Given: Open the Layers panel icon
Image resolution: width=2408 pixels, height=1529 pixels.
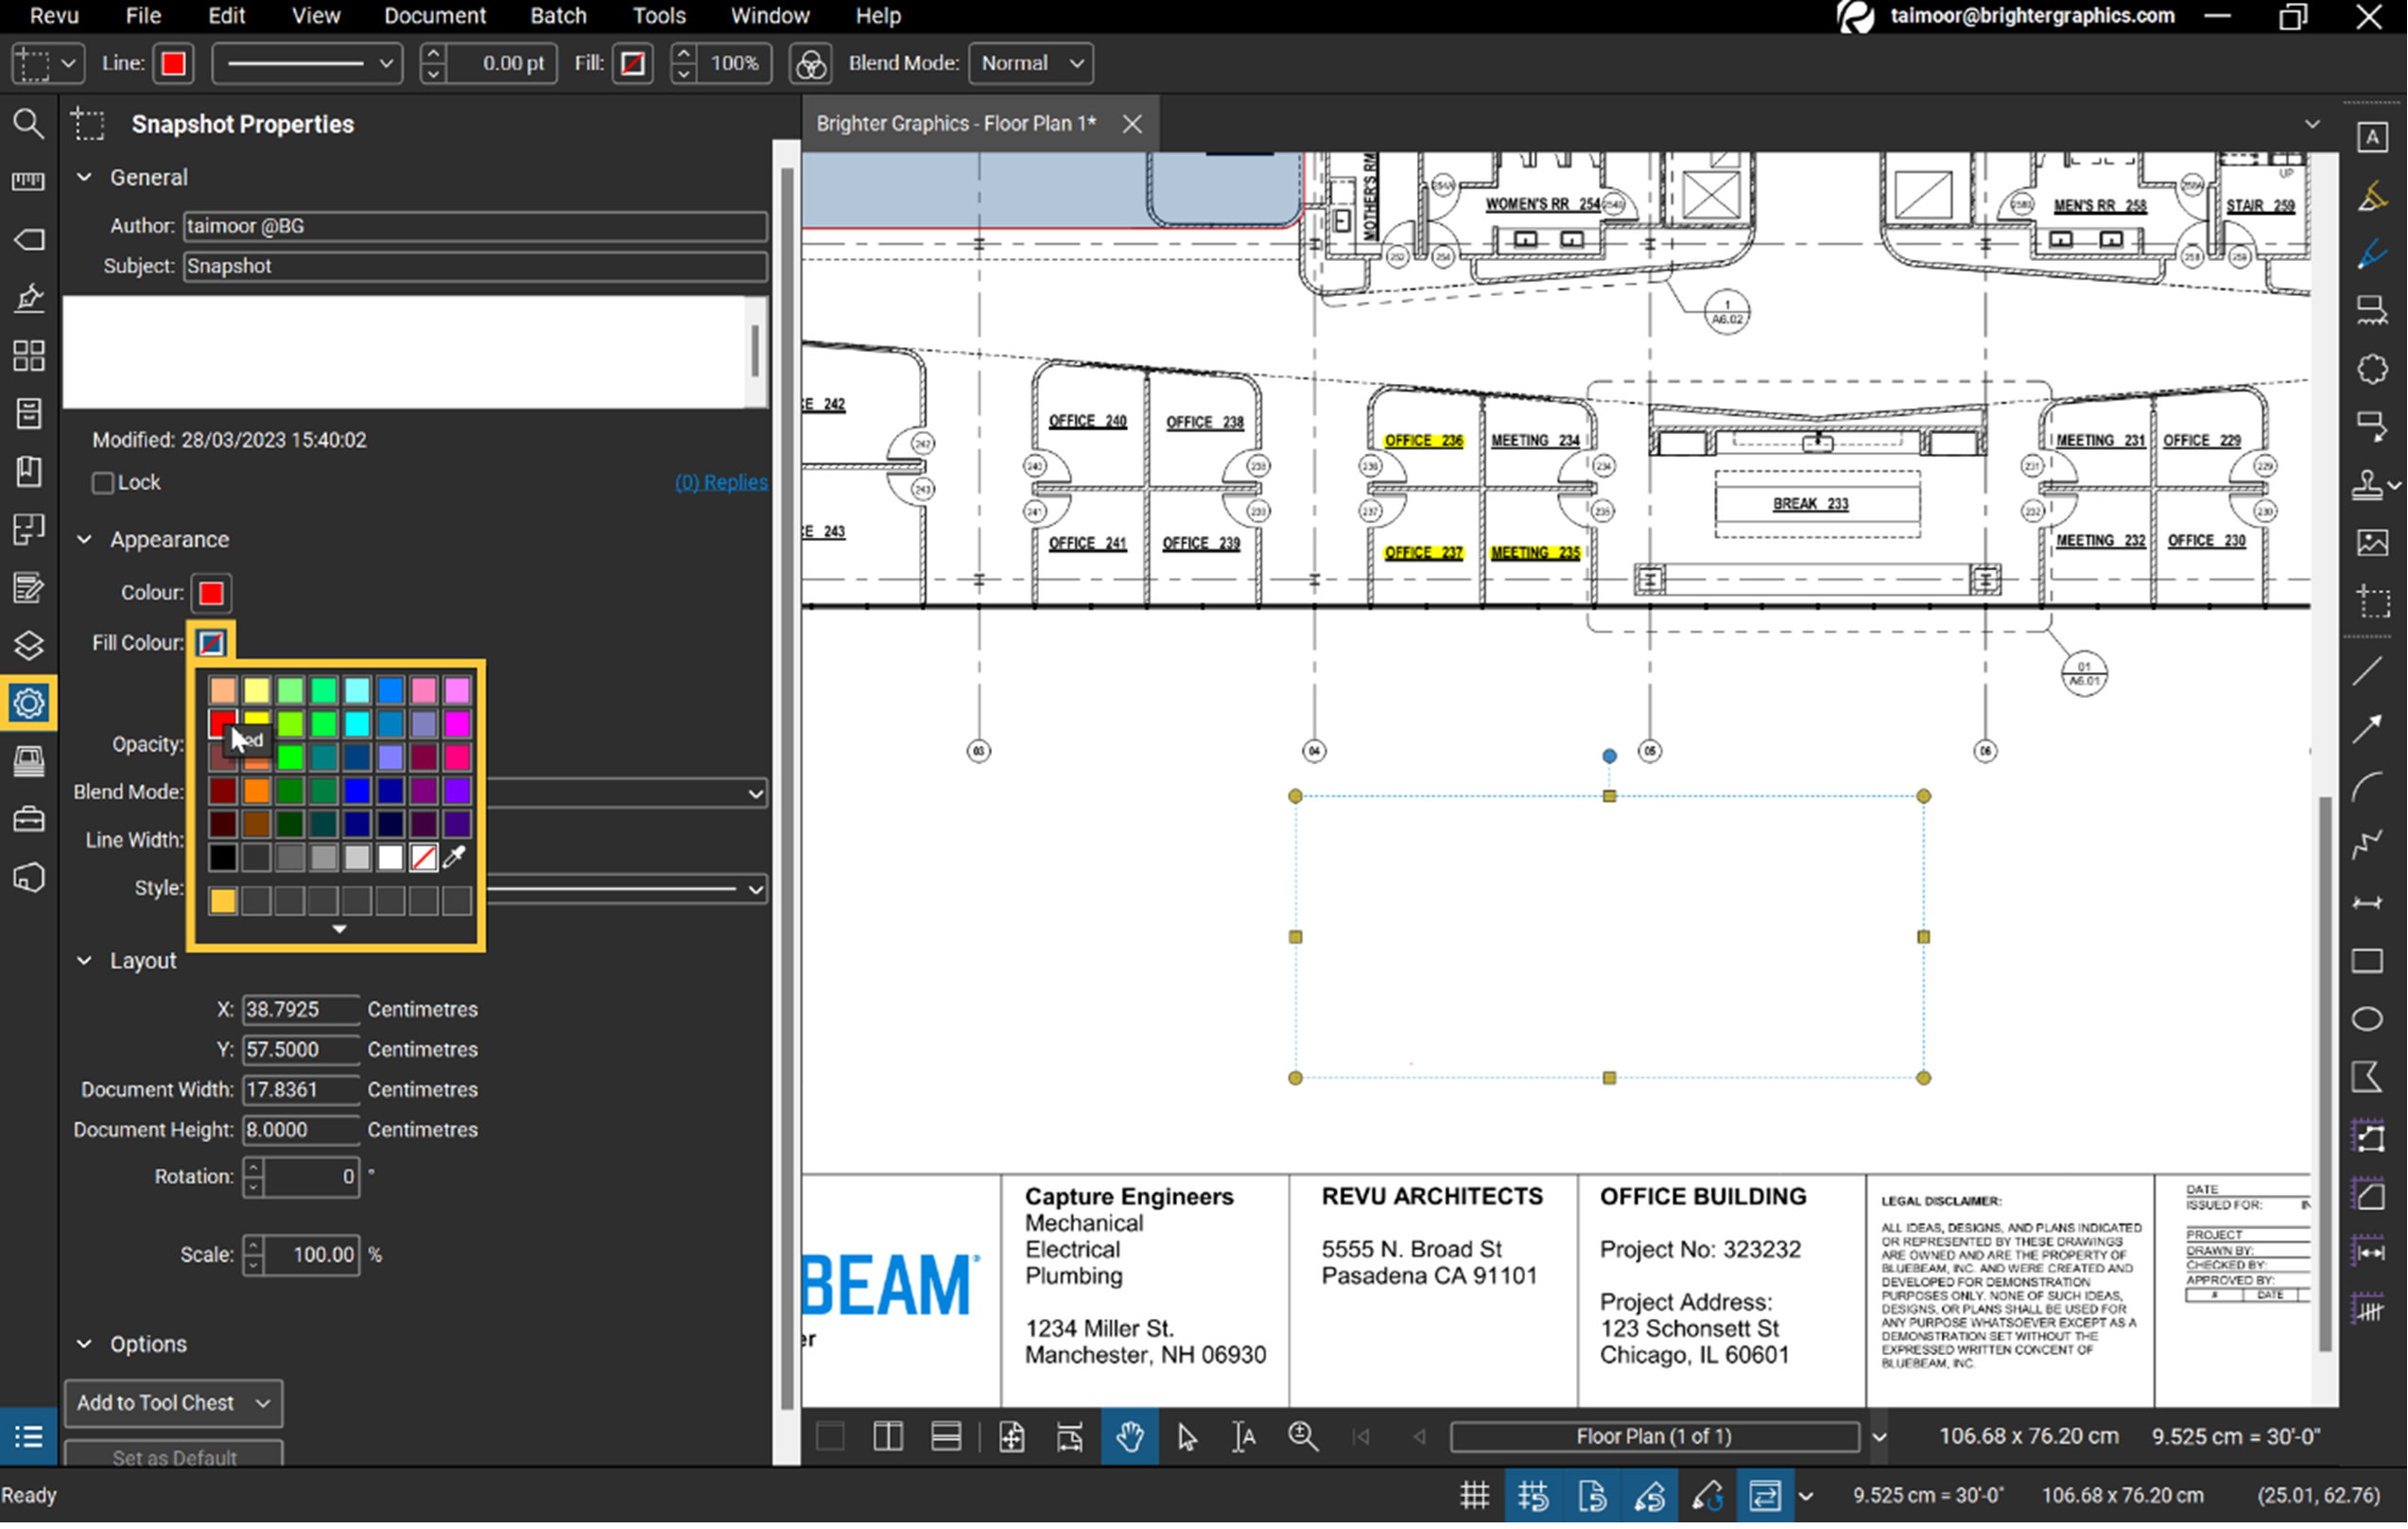Looking at the screenshot, I should tap(28, 646).
